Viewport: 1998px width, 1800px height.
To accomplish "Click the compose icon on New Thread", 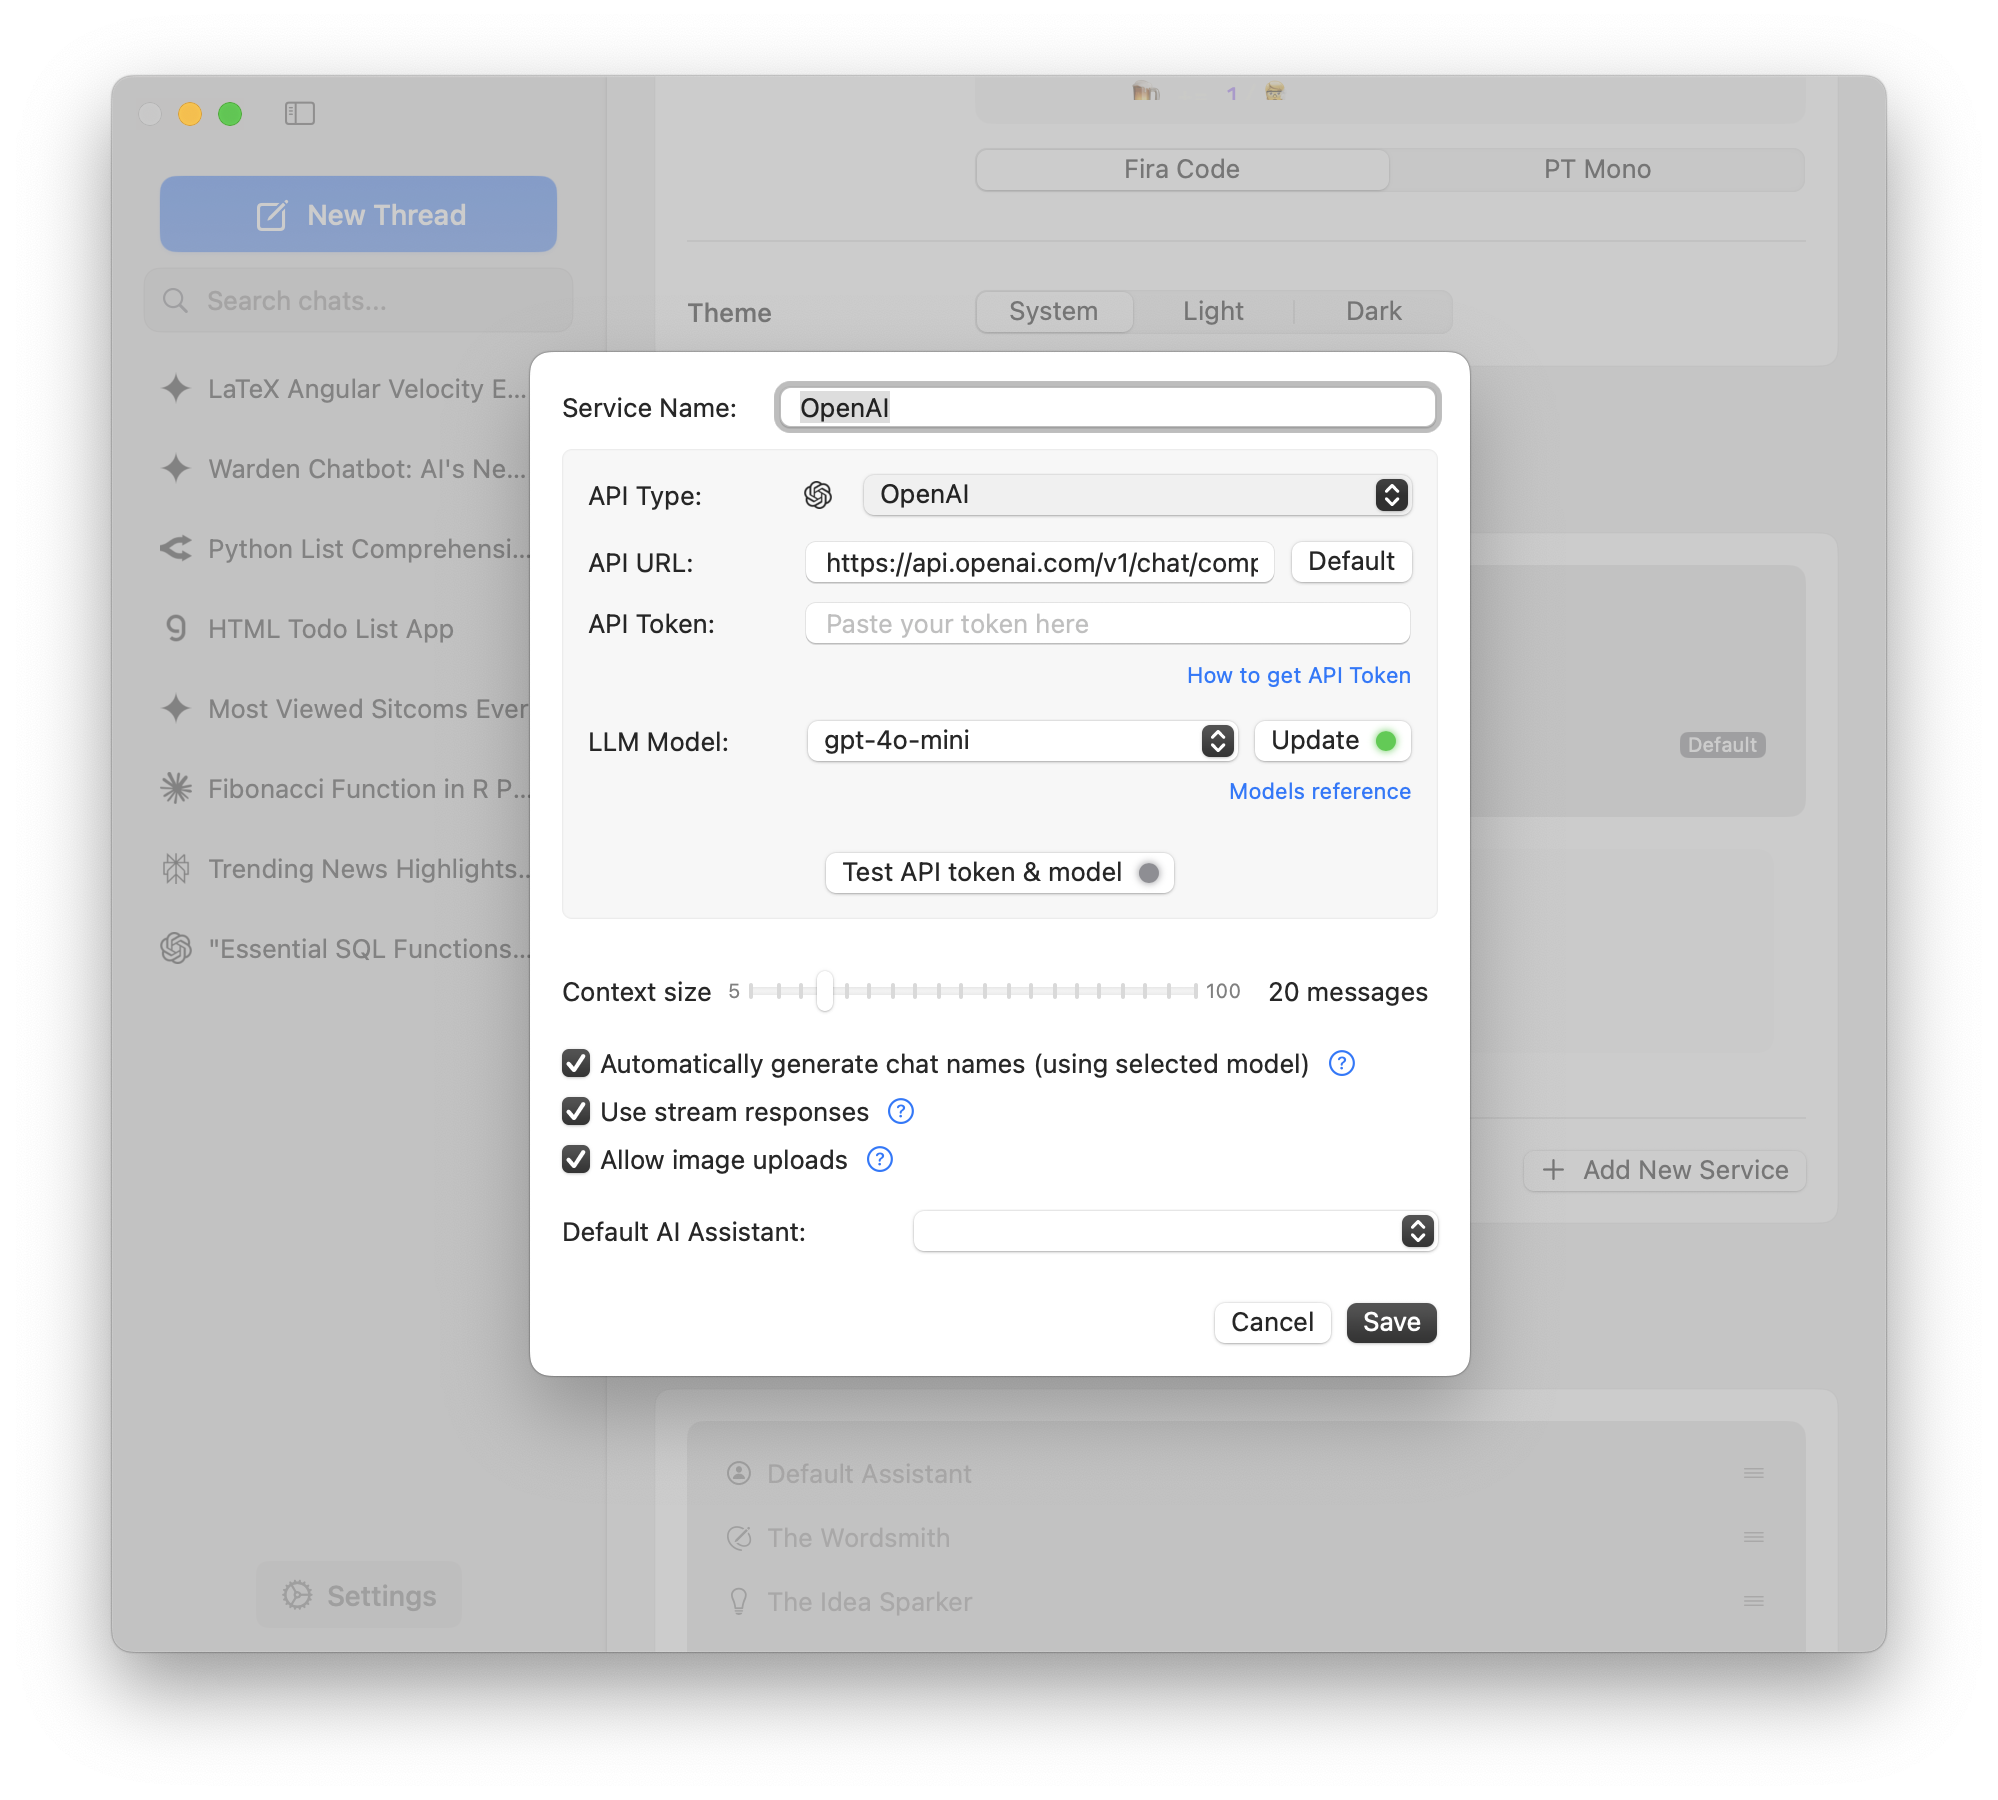I will click(272, 216).
